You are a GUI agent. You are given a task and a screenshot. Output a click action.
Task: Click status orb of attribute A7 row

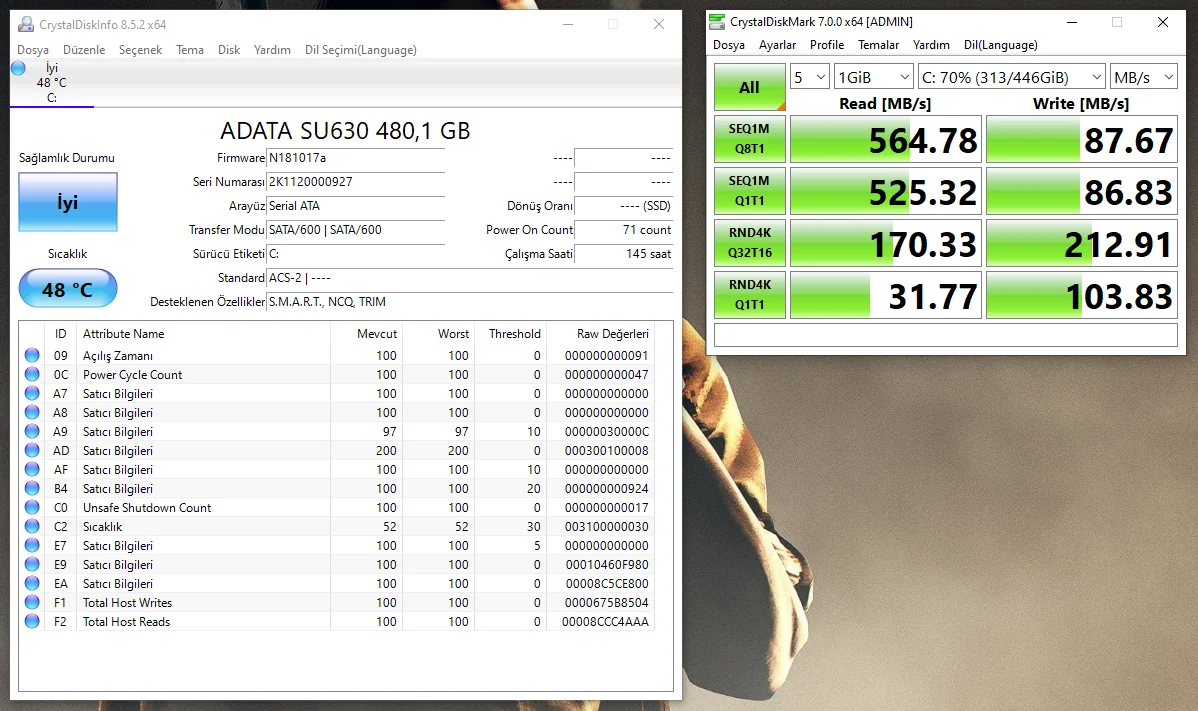(32, 393)
